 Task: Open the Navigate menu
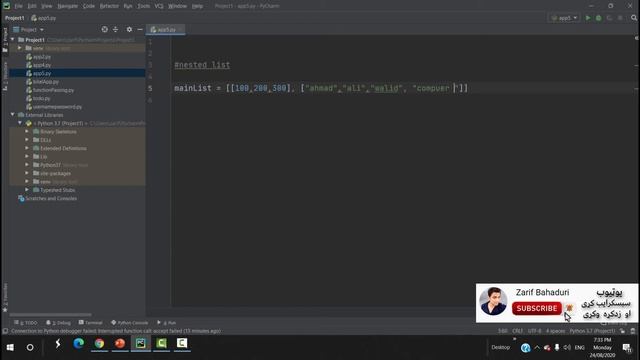pos(67,6)
